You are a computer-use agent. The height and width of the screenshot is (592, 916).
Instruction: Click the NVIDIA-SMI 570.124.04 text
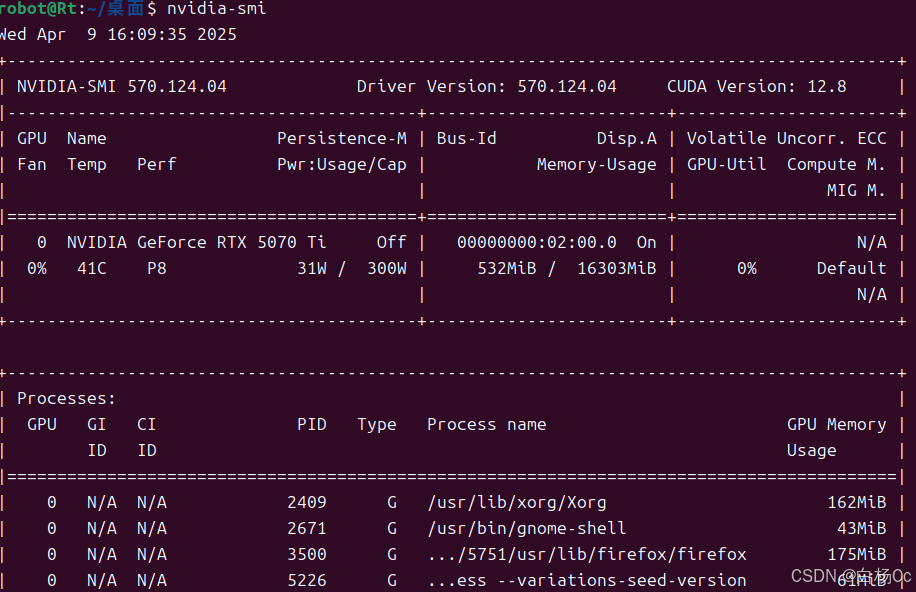[x=122, y=86]
